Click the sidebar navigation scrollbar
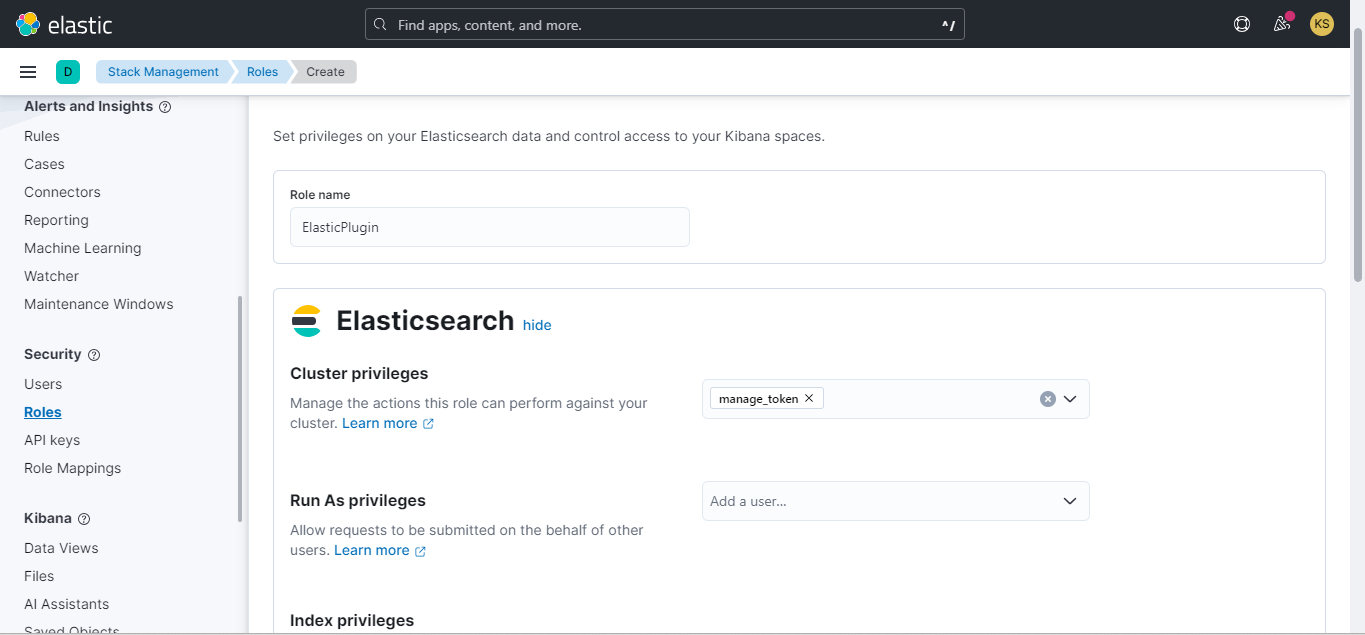1365x635 pixels. [240, 408]
